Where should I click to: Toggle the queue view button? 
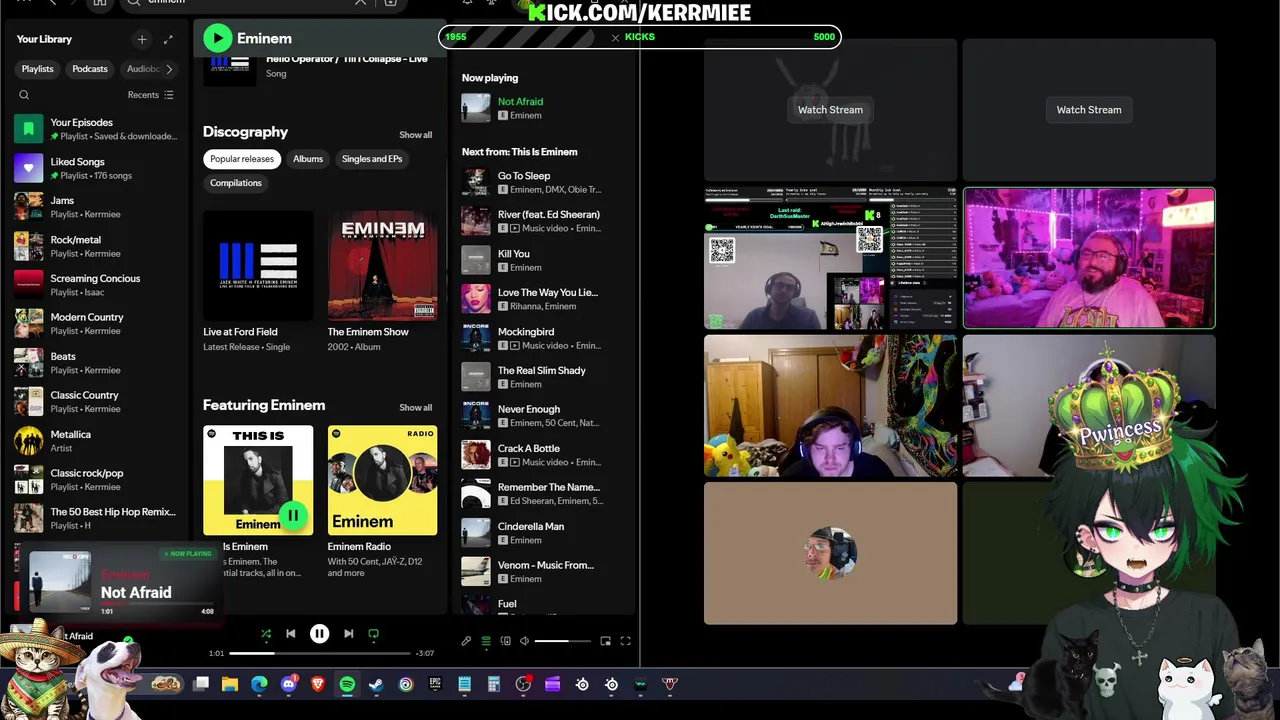coord(486,641)
